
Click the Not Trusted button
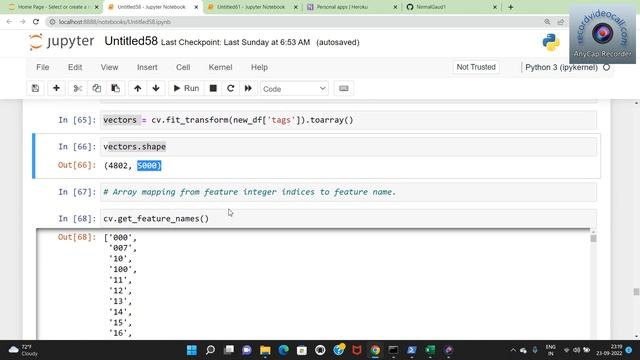(476, 67)
